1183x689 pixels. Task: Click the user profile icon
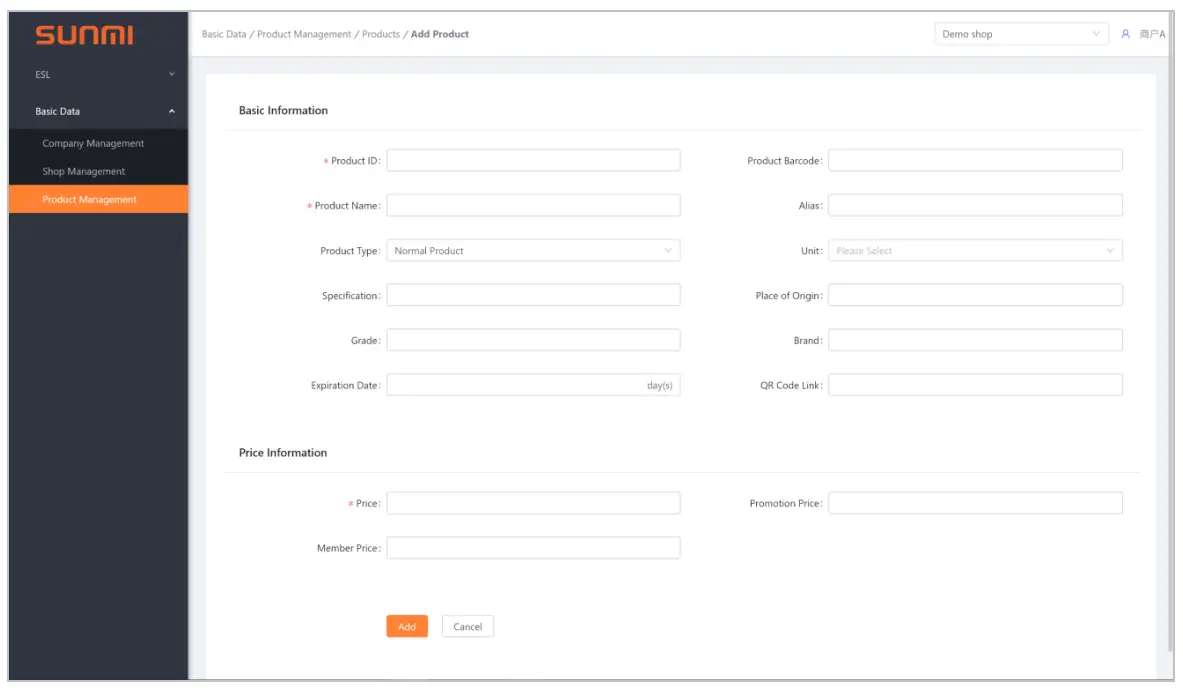pyautogui.click(x=1125, y=34)
